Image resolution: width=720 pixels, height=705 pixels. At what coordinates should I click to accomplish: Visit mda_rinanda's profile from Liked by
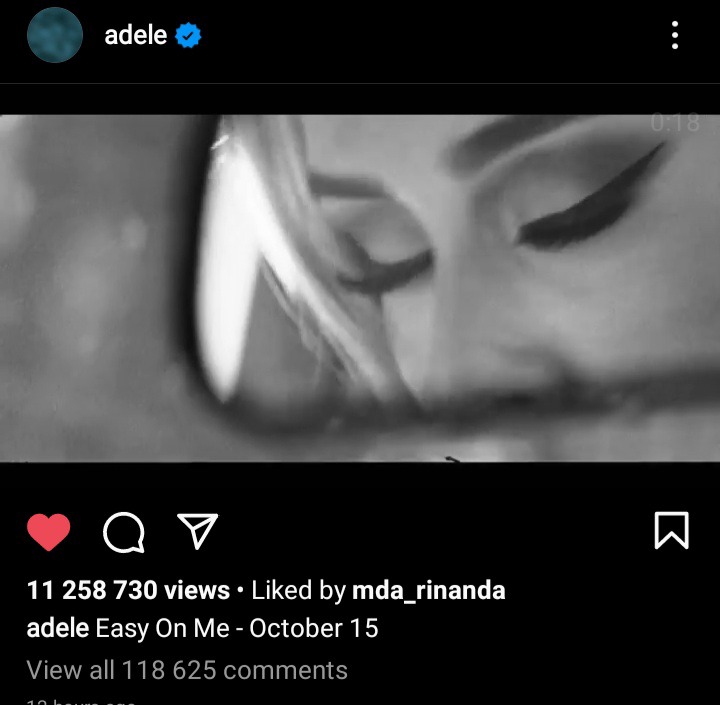pyautogui.click(x=428, y=590)
